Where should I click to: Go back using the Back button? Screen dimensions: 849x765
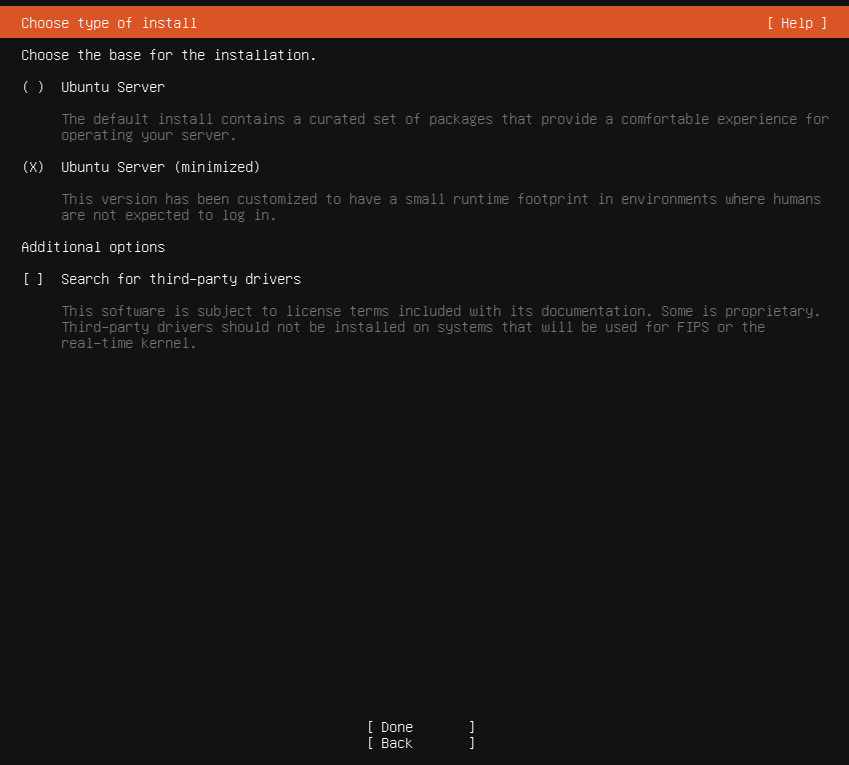pyautogui.click(x=421, y=743)
